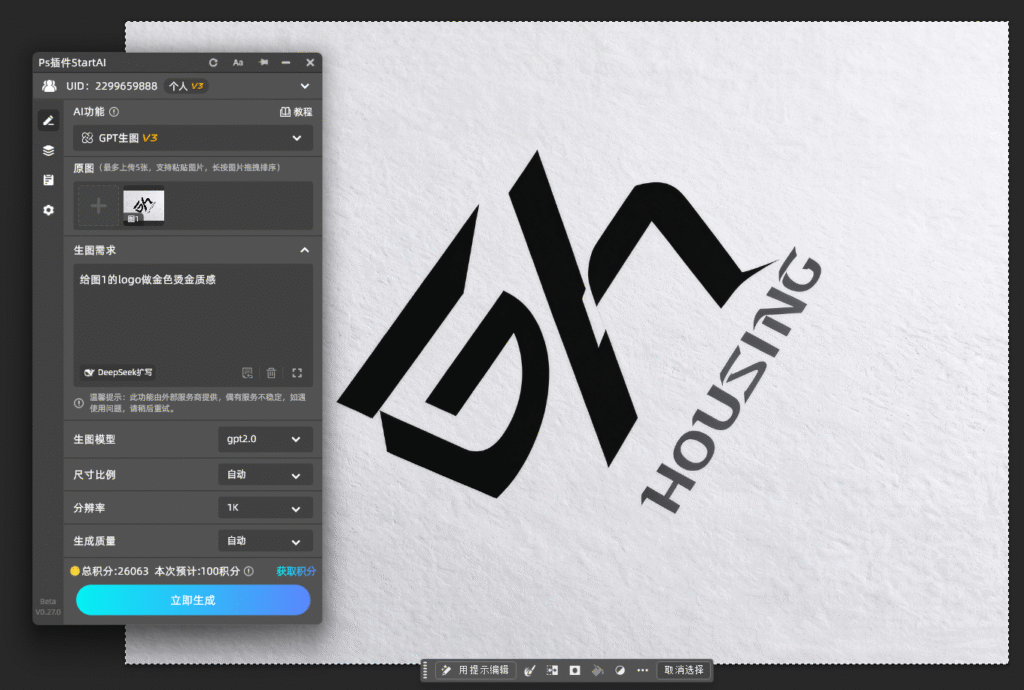Clear the prompt with the trash icon
Viewport: 1024px width, 690px height.
271,373
